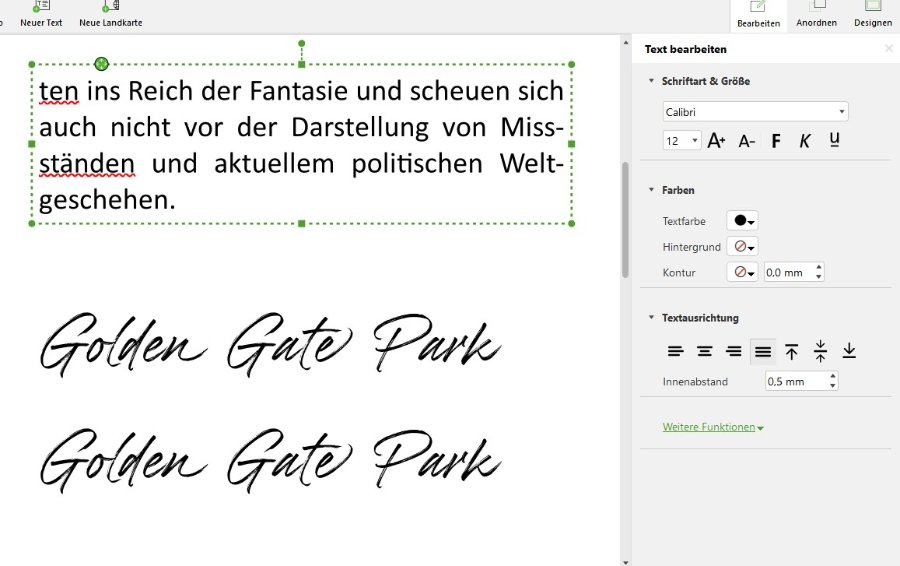
Task: Decrease Kontur width with down arrow
Action: (x=819, y=277)
